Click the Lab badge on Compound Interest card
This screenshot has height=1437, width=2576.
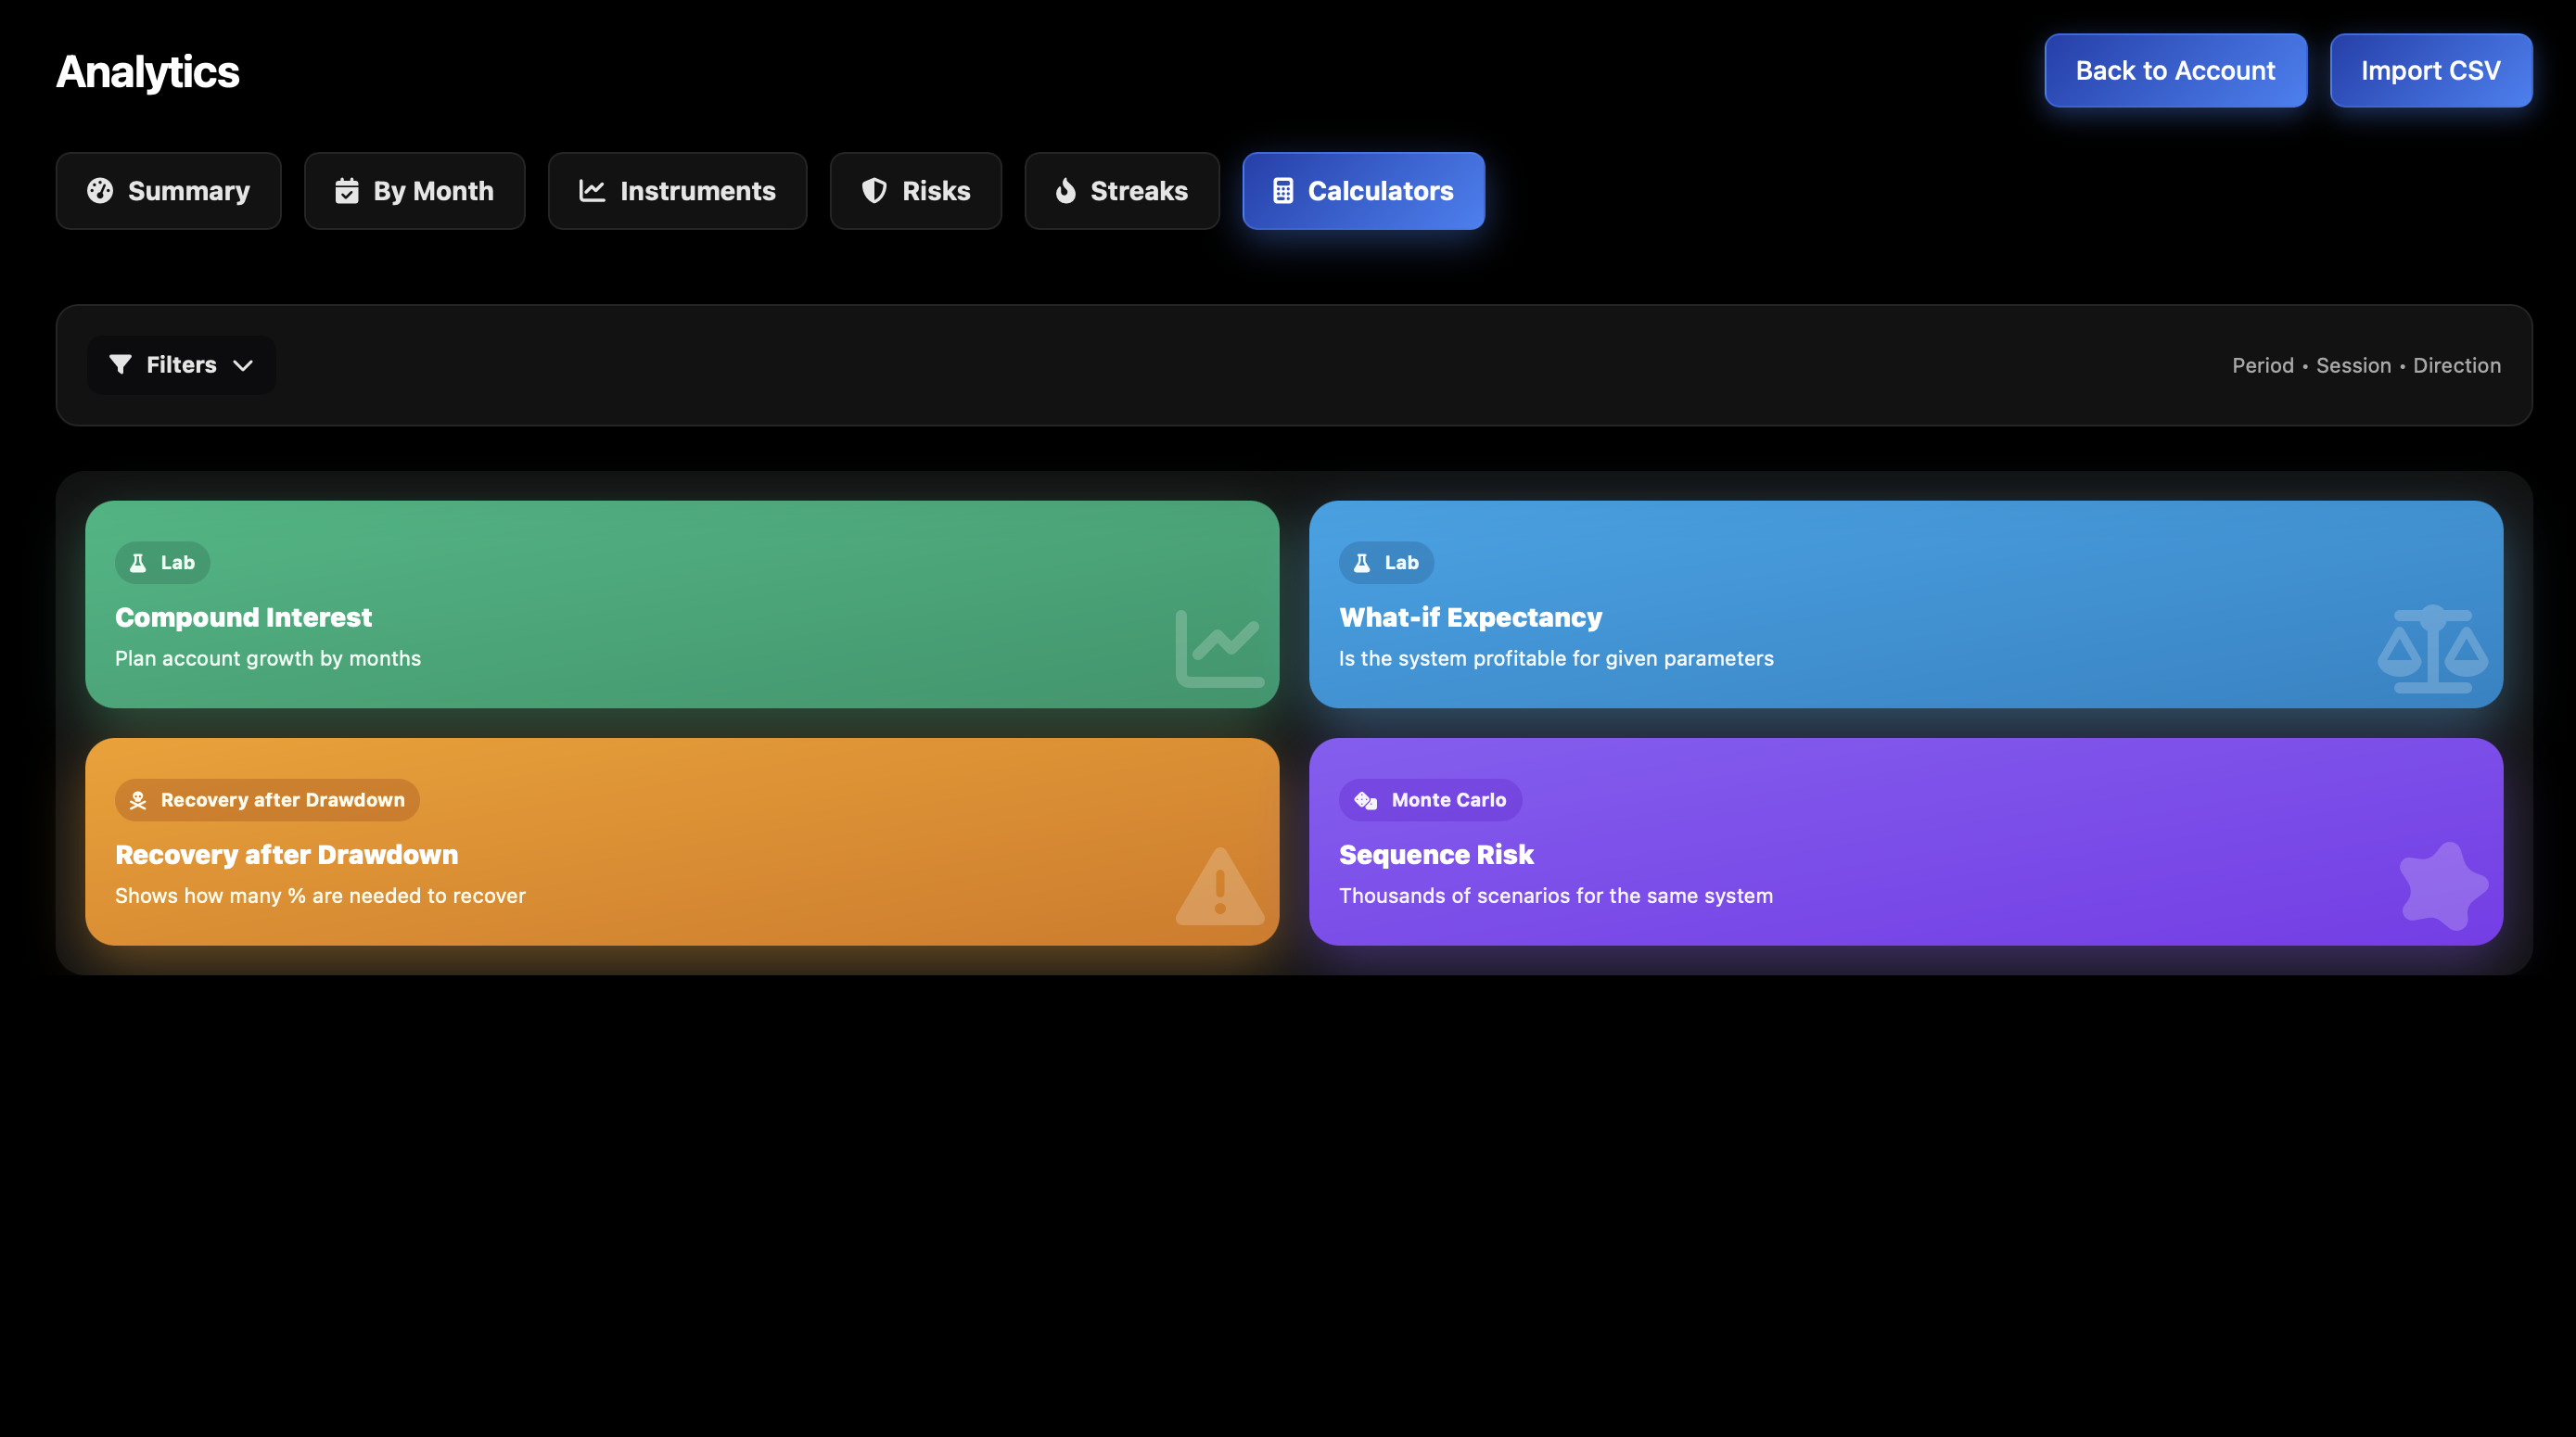162,563
